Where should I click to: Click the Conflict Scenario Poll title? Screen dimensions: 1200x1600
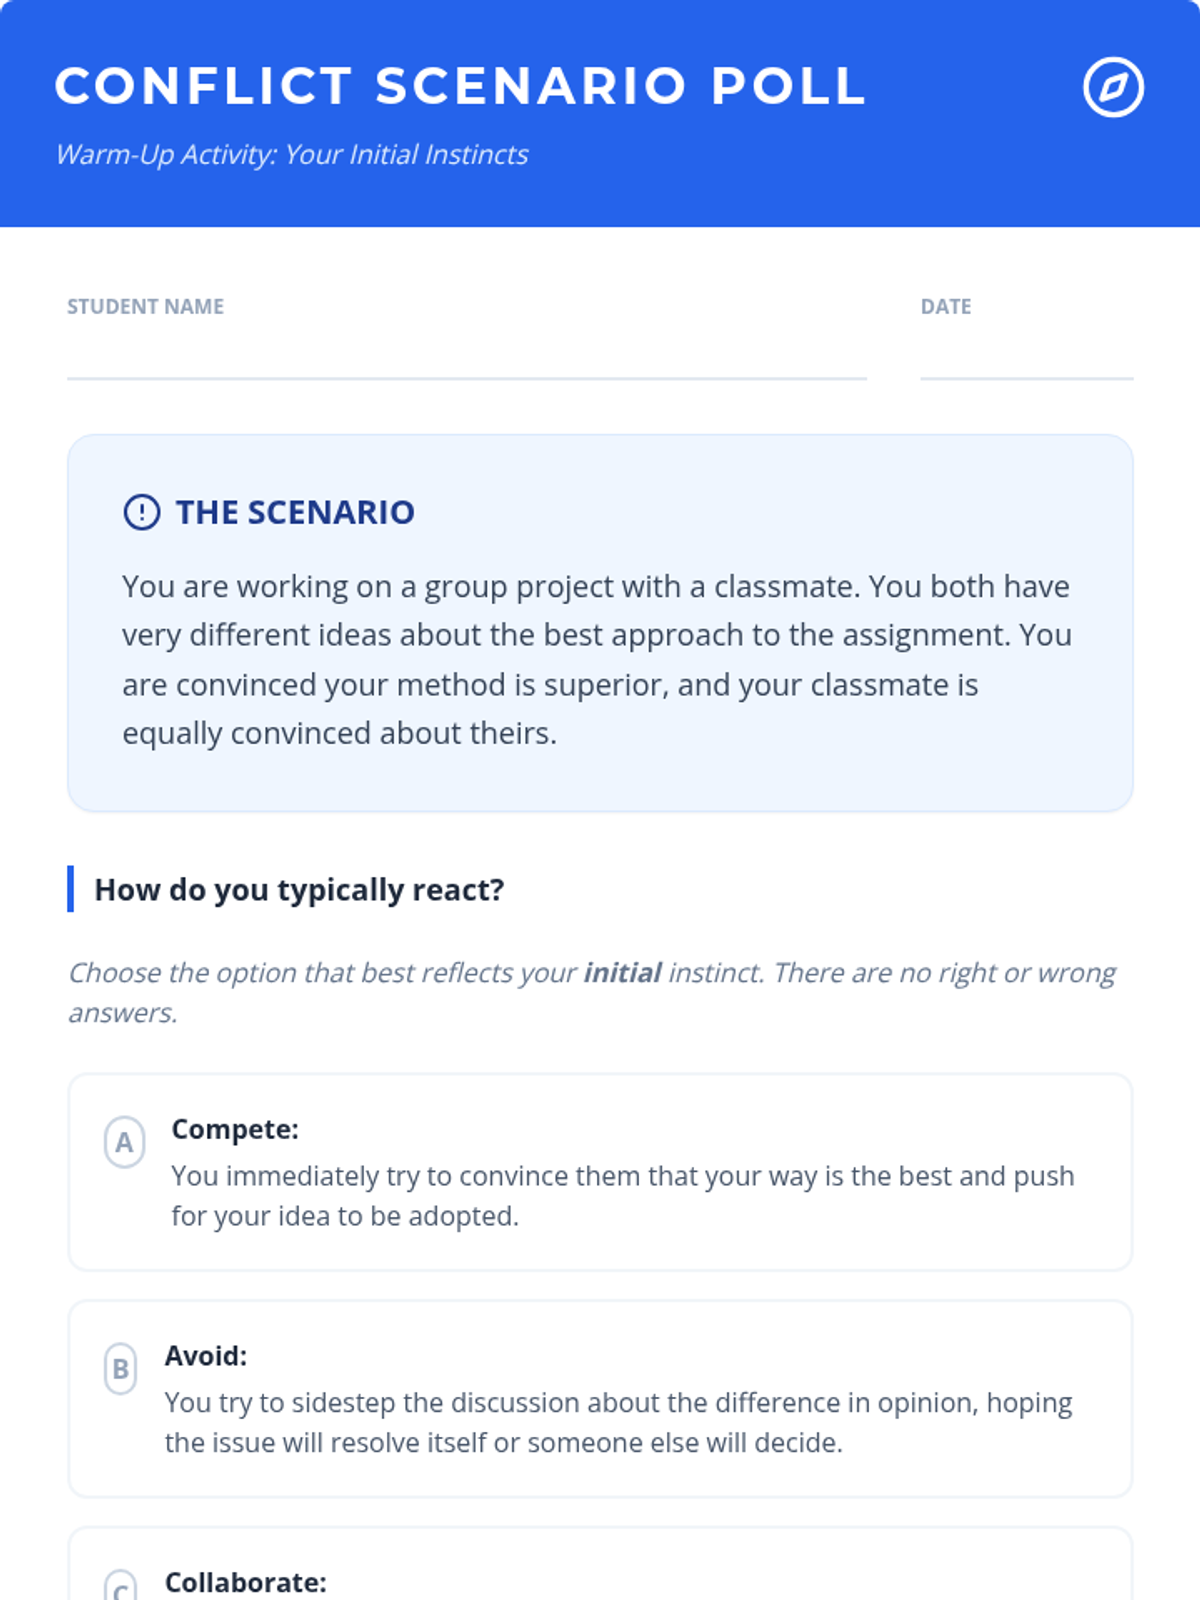460,86
